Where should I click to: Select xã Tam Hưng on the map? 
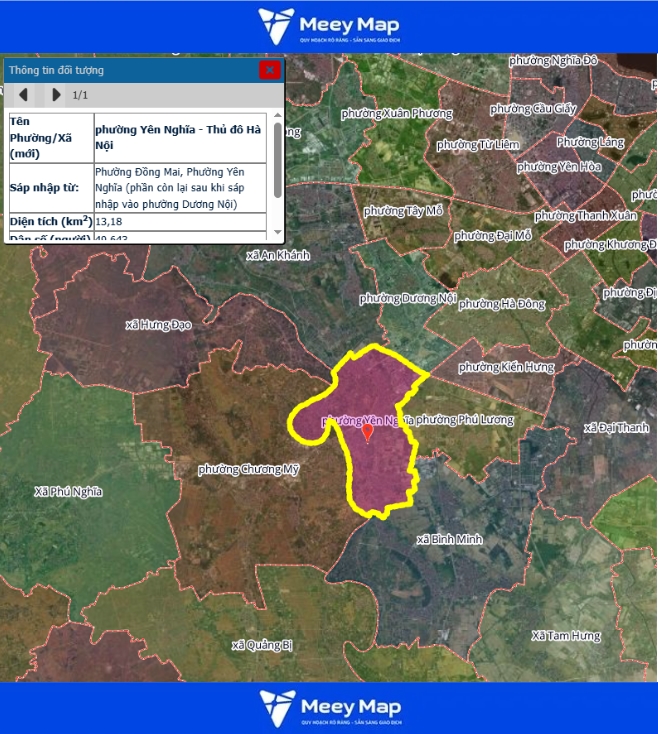[566, 636]
